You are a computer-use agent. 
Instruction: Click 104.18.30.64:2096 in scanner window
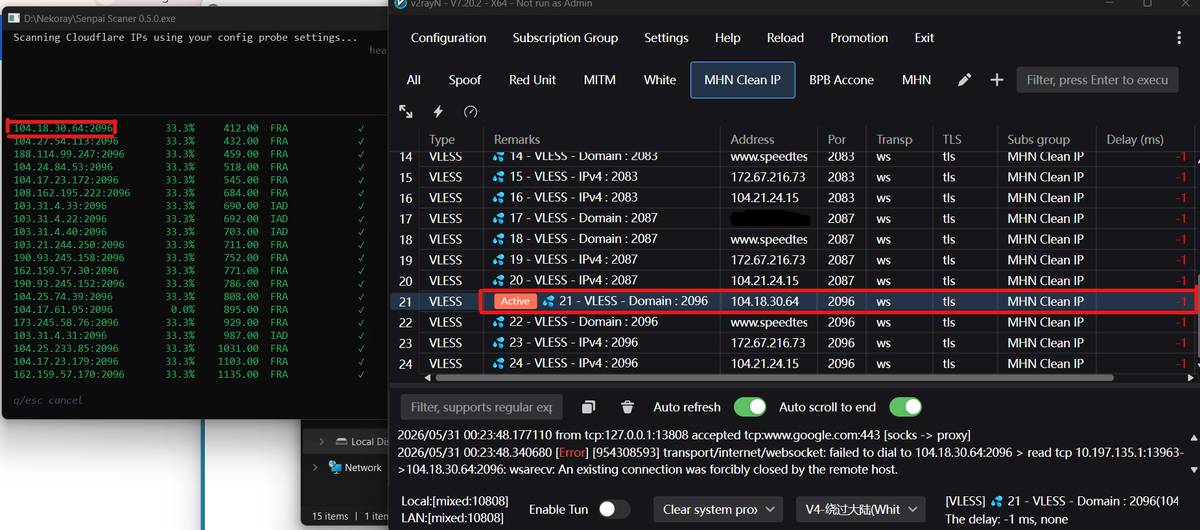62,128
